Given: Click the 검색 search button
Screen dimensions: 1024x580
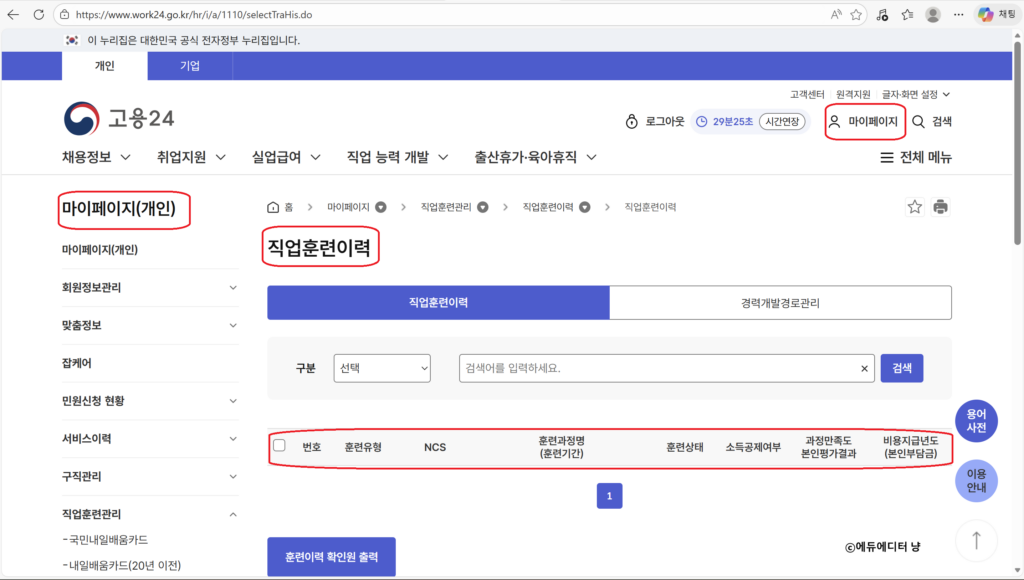Looking at the screenshot, I should [x=901, y=368].
